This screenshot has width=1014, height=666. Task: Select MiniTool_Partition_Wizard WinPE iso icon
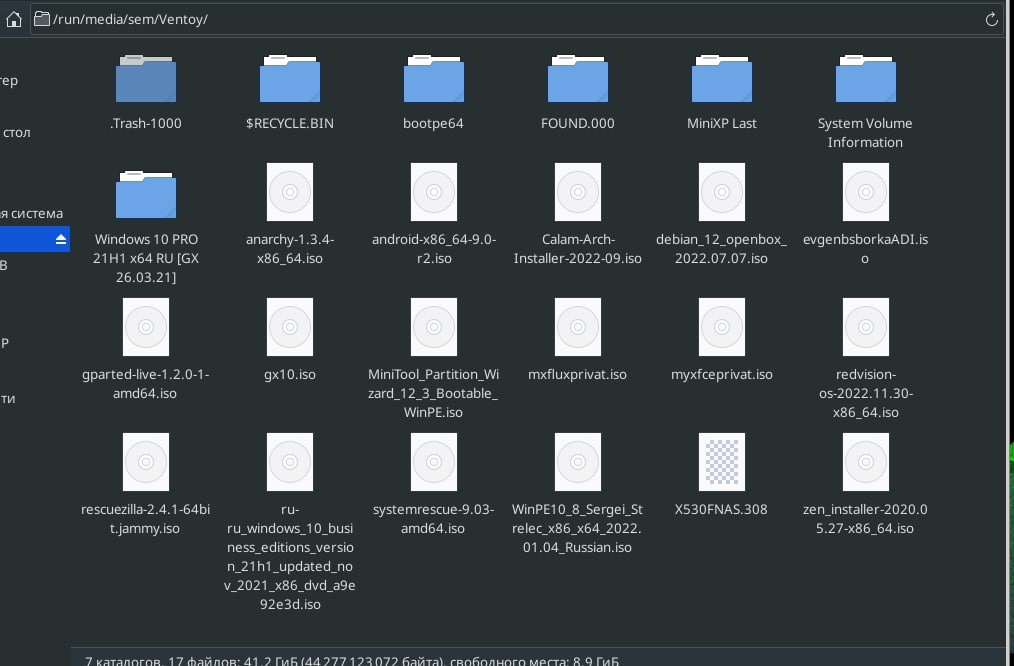click(x=434, y=327)
